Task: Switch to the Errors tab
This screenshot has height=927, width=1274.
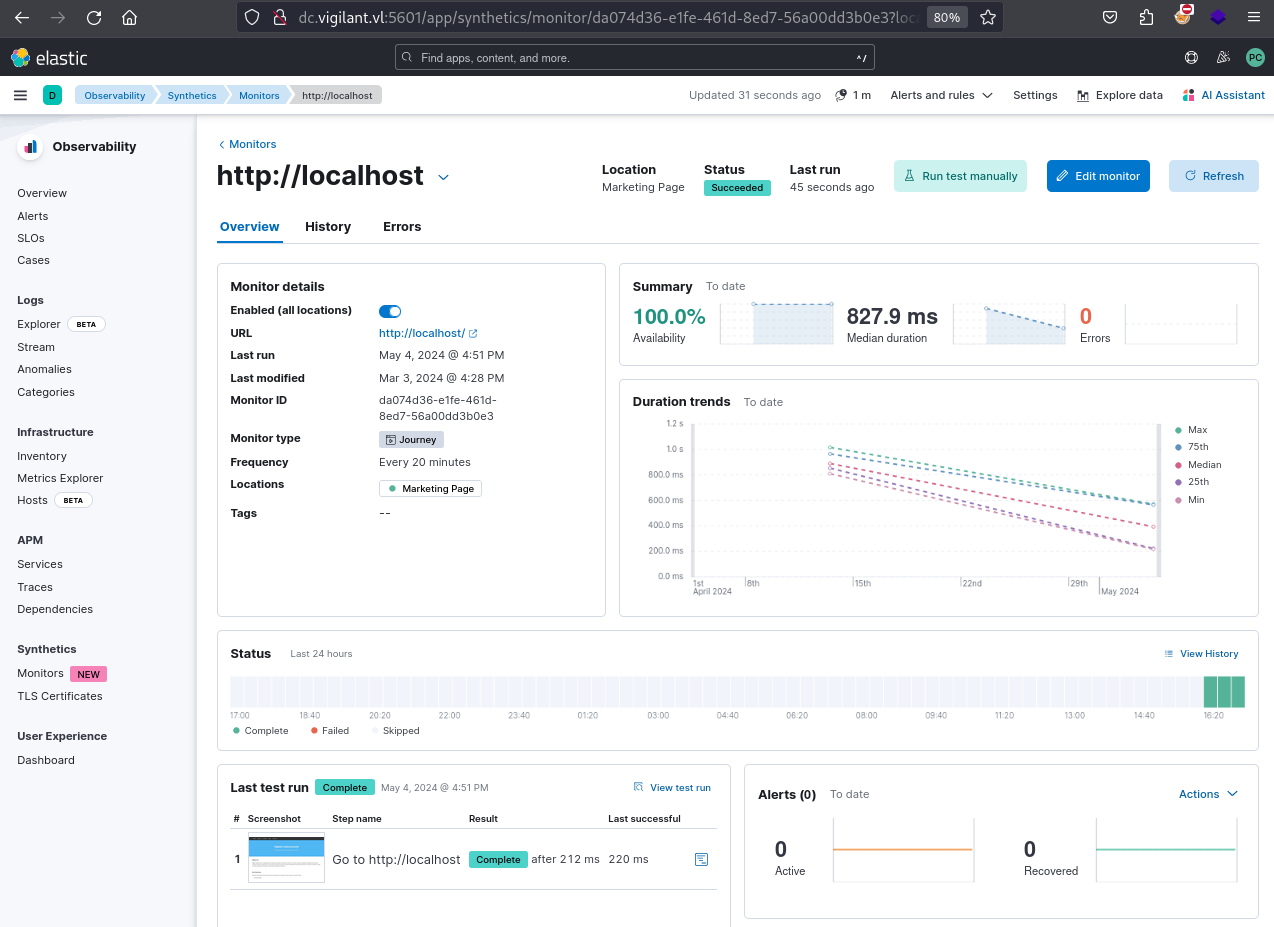Action: point(402,227)
